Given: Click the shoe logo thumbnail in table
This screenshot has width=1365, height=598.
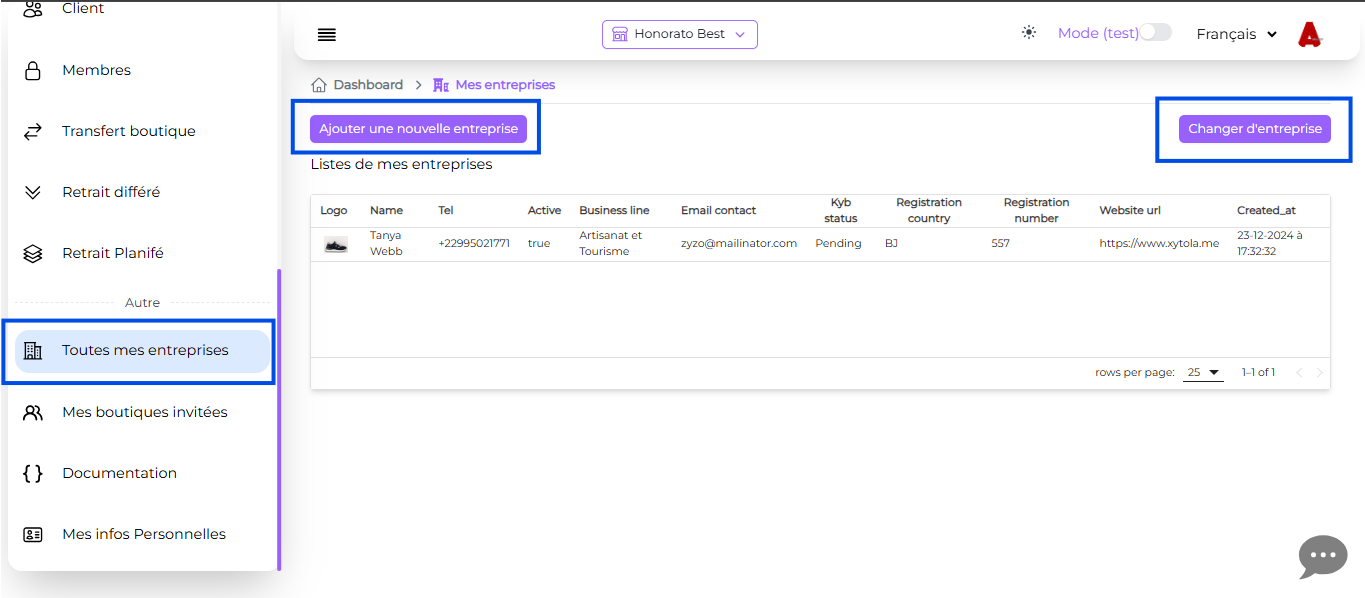Looking at the screenshot, I should tap(335, 244).
